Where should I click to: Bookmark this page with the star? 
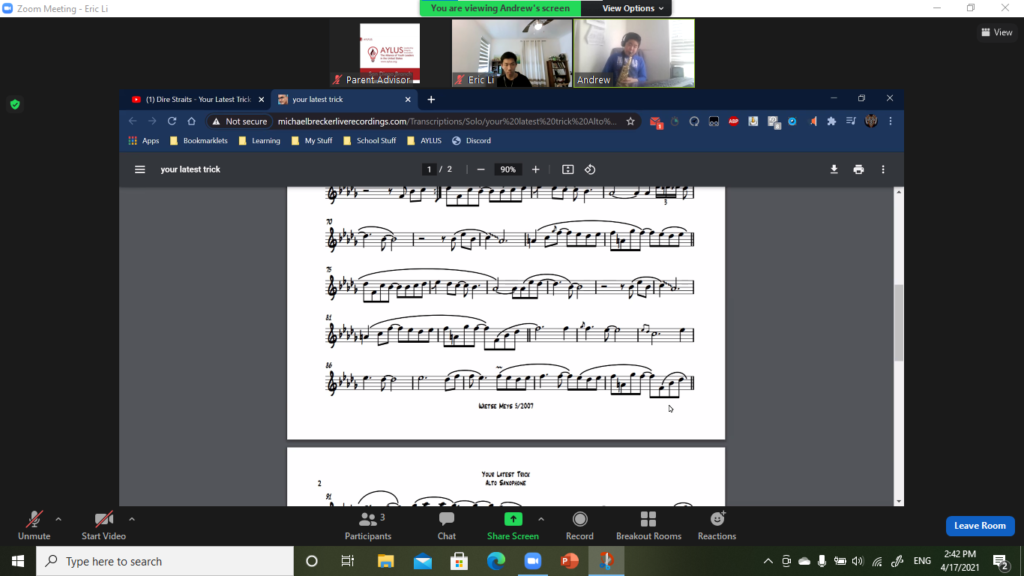(630, 121)
